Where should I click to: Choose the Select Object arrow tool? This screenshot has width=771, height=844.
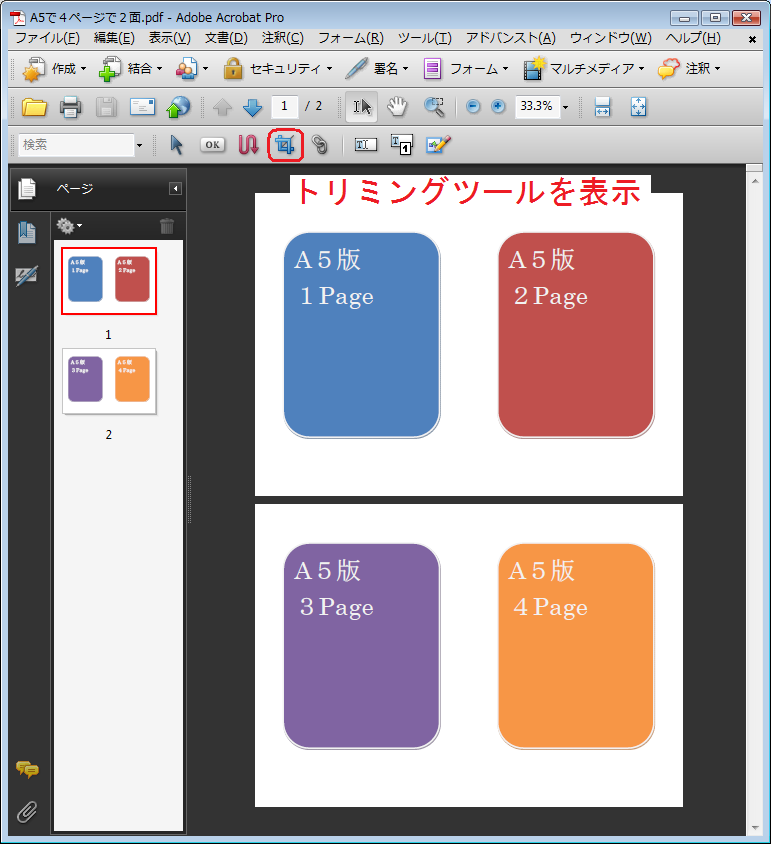(176, 145)
